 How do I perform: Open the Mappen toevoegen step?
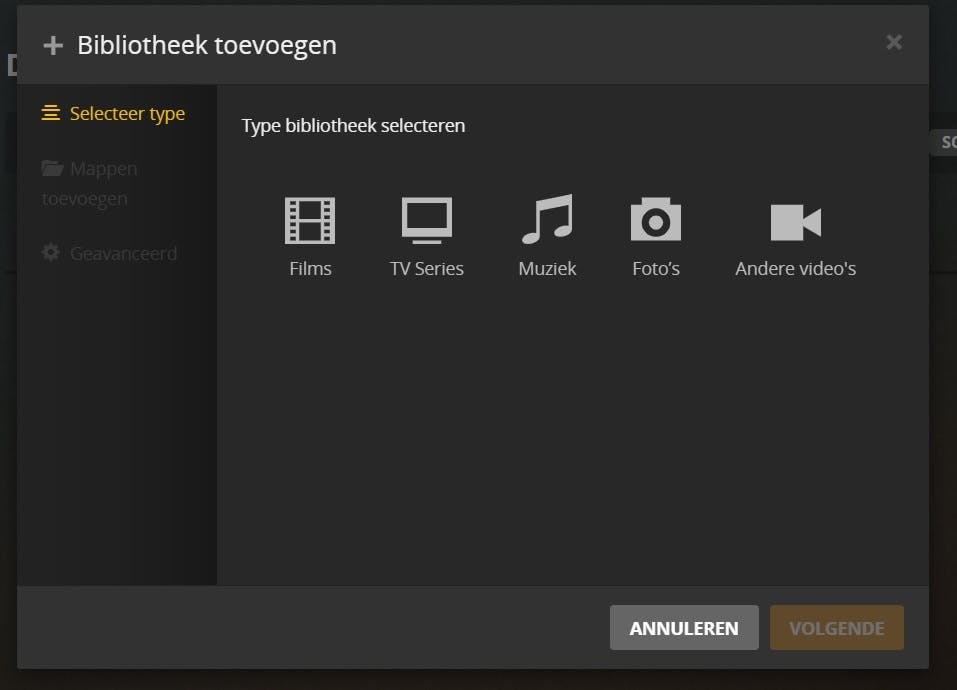[x=89, y=183]
